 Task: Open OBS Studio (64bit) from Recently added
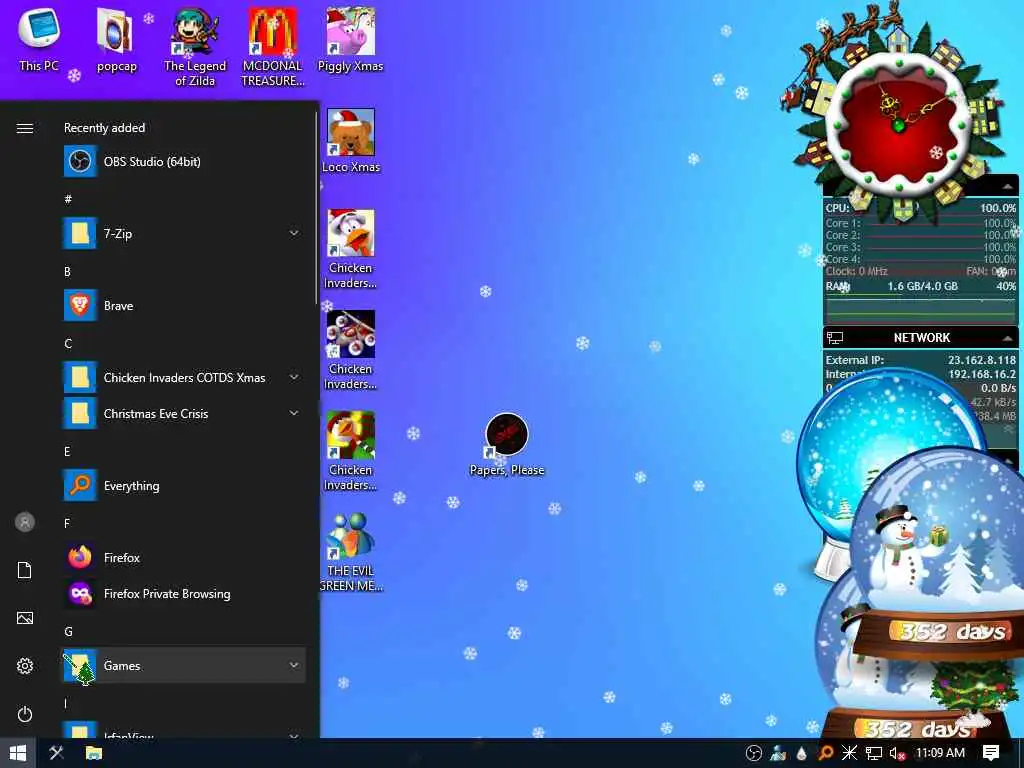click(x=184, y=161)
